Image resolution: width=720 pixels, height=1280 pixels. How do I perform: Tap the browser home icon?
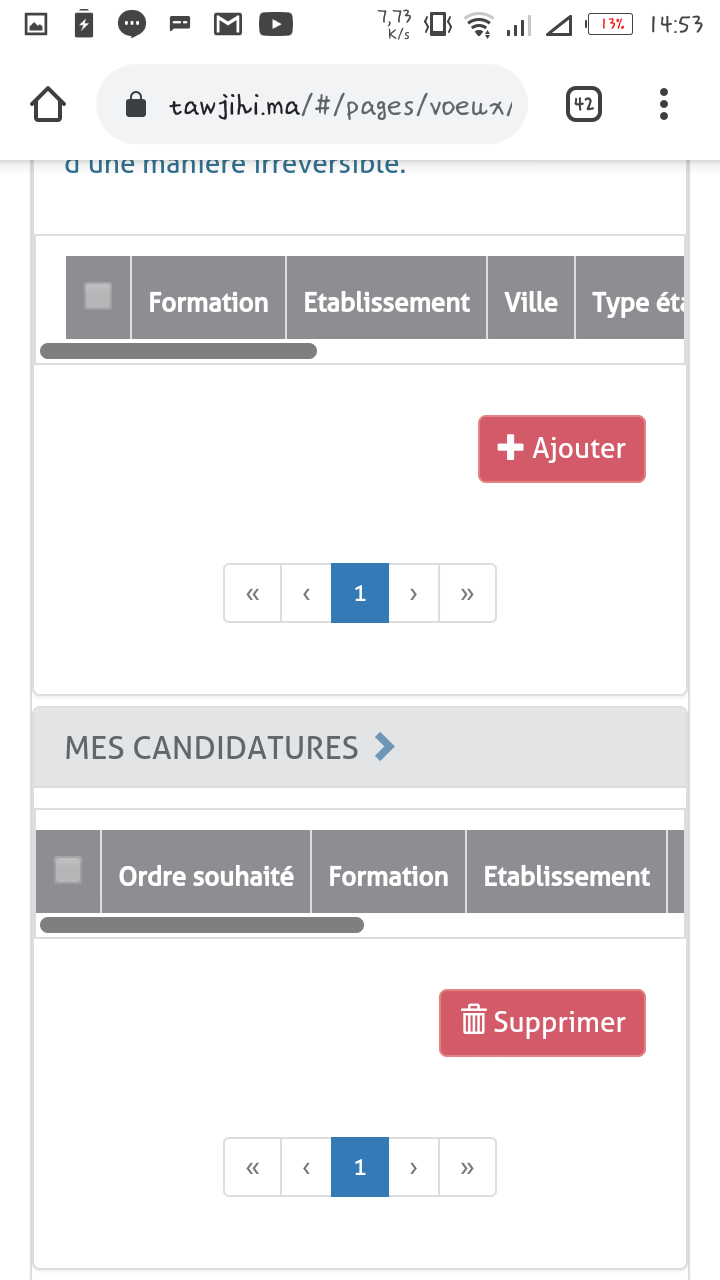[x=48, y=104]
